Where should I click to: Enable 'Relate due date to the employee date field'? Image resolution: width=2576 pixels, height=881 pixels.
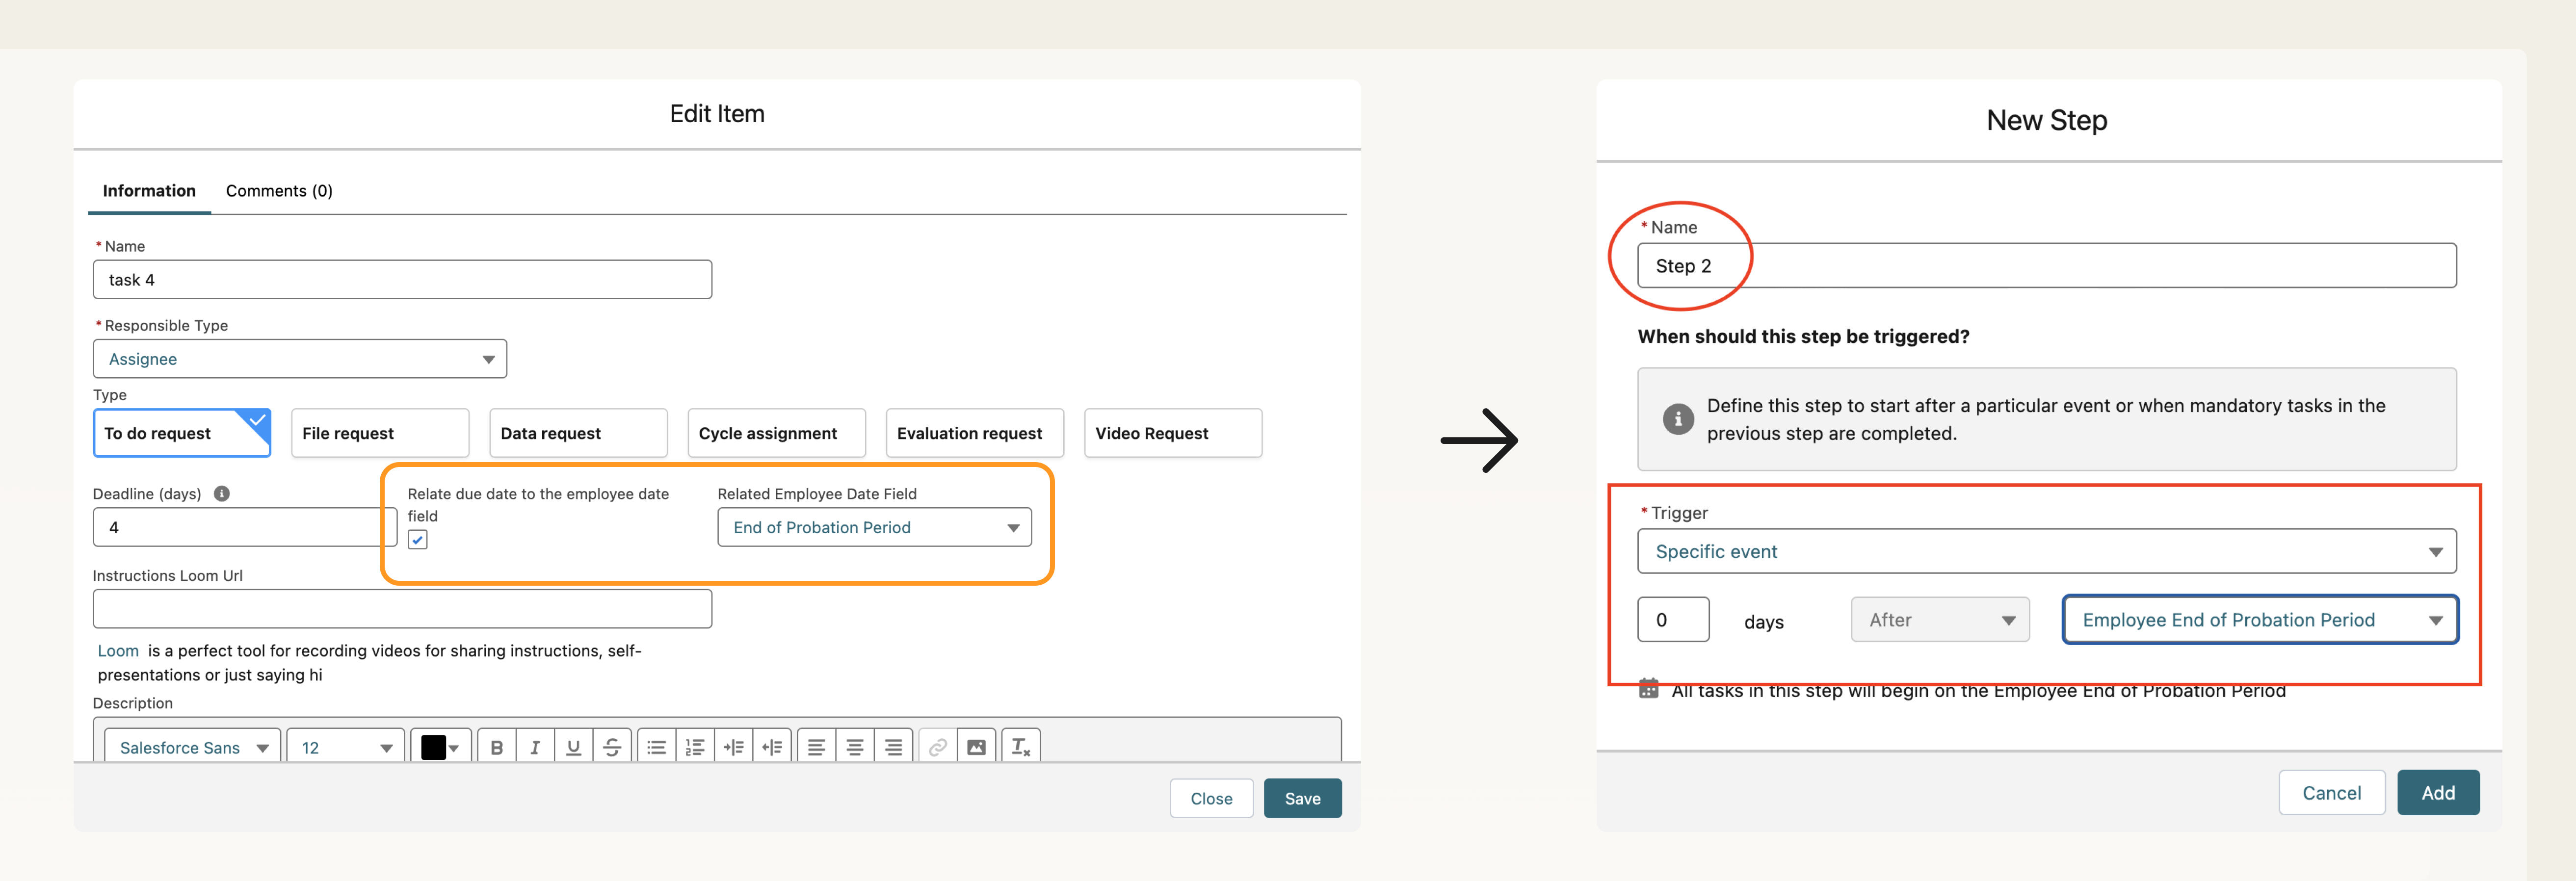coord(418,539)
